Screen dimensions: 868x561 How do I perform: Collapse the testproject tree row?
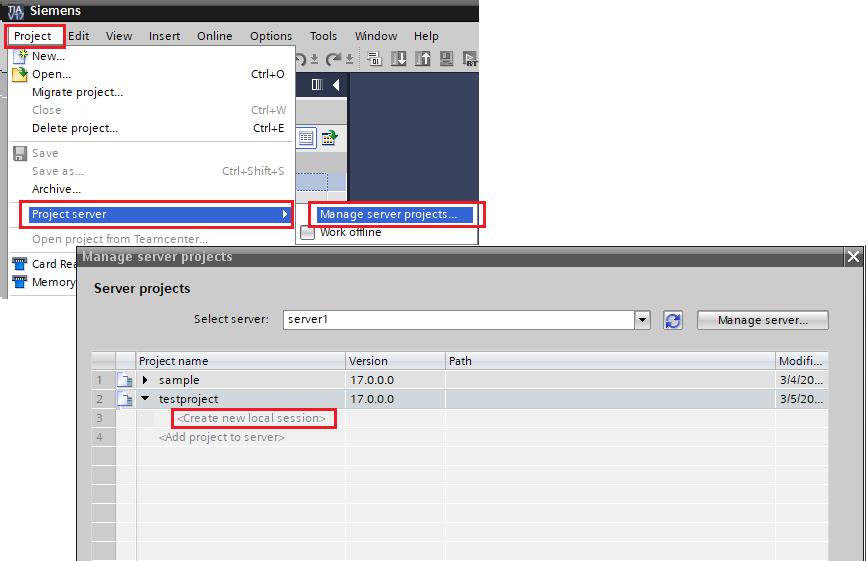[x=145, y=399]
